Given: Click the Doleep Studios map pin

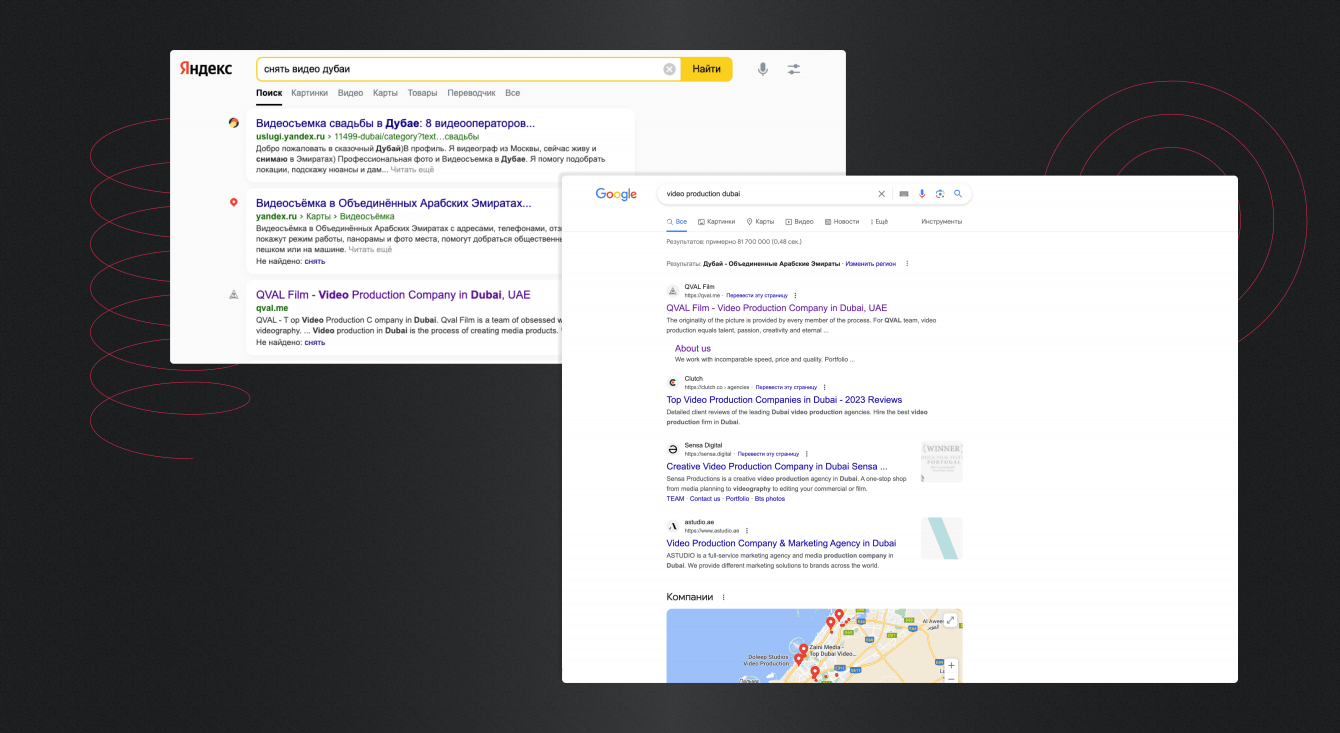Looking at the screenshot, I should (x=798, y=660).
